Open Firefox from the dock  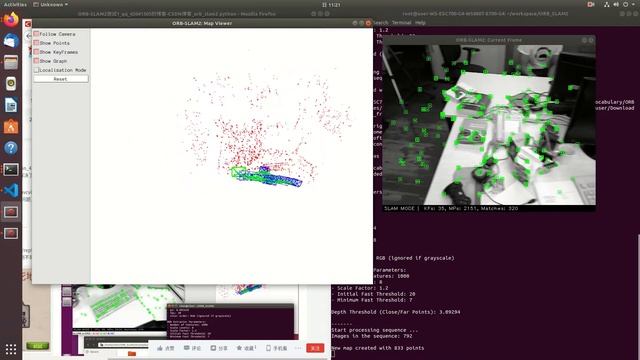[11, 19]
